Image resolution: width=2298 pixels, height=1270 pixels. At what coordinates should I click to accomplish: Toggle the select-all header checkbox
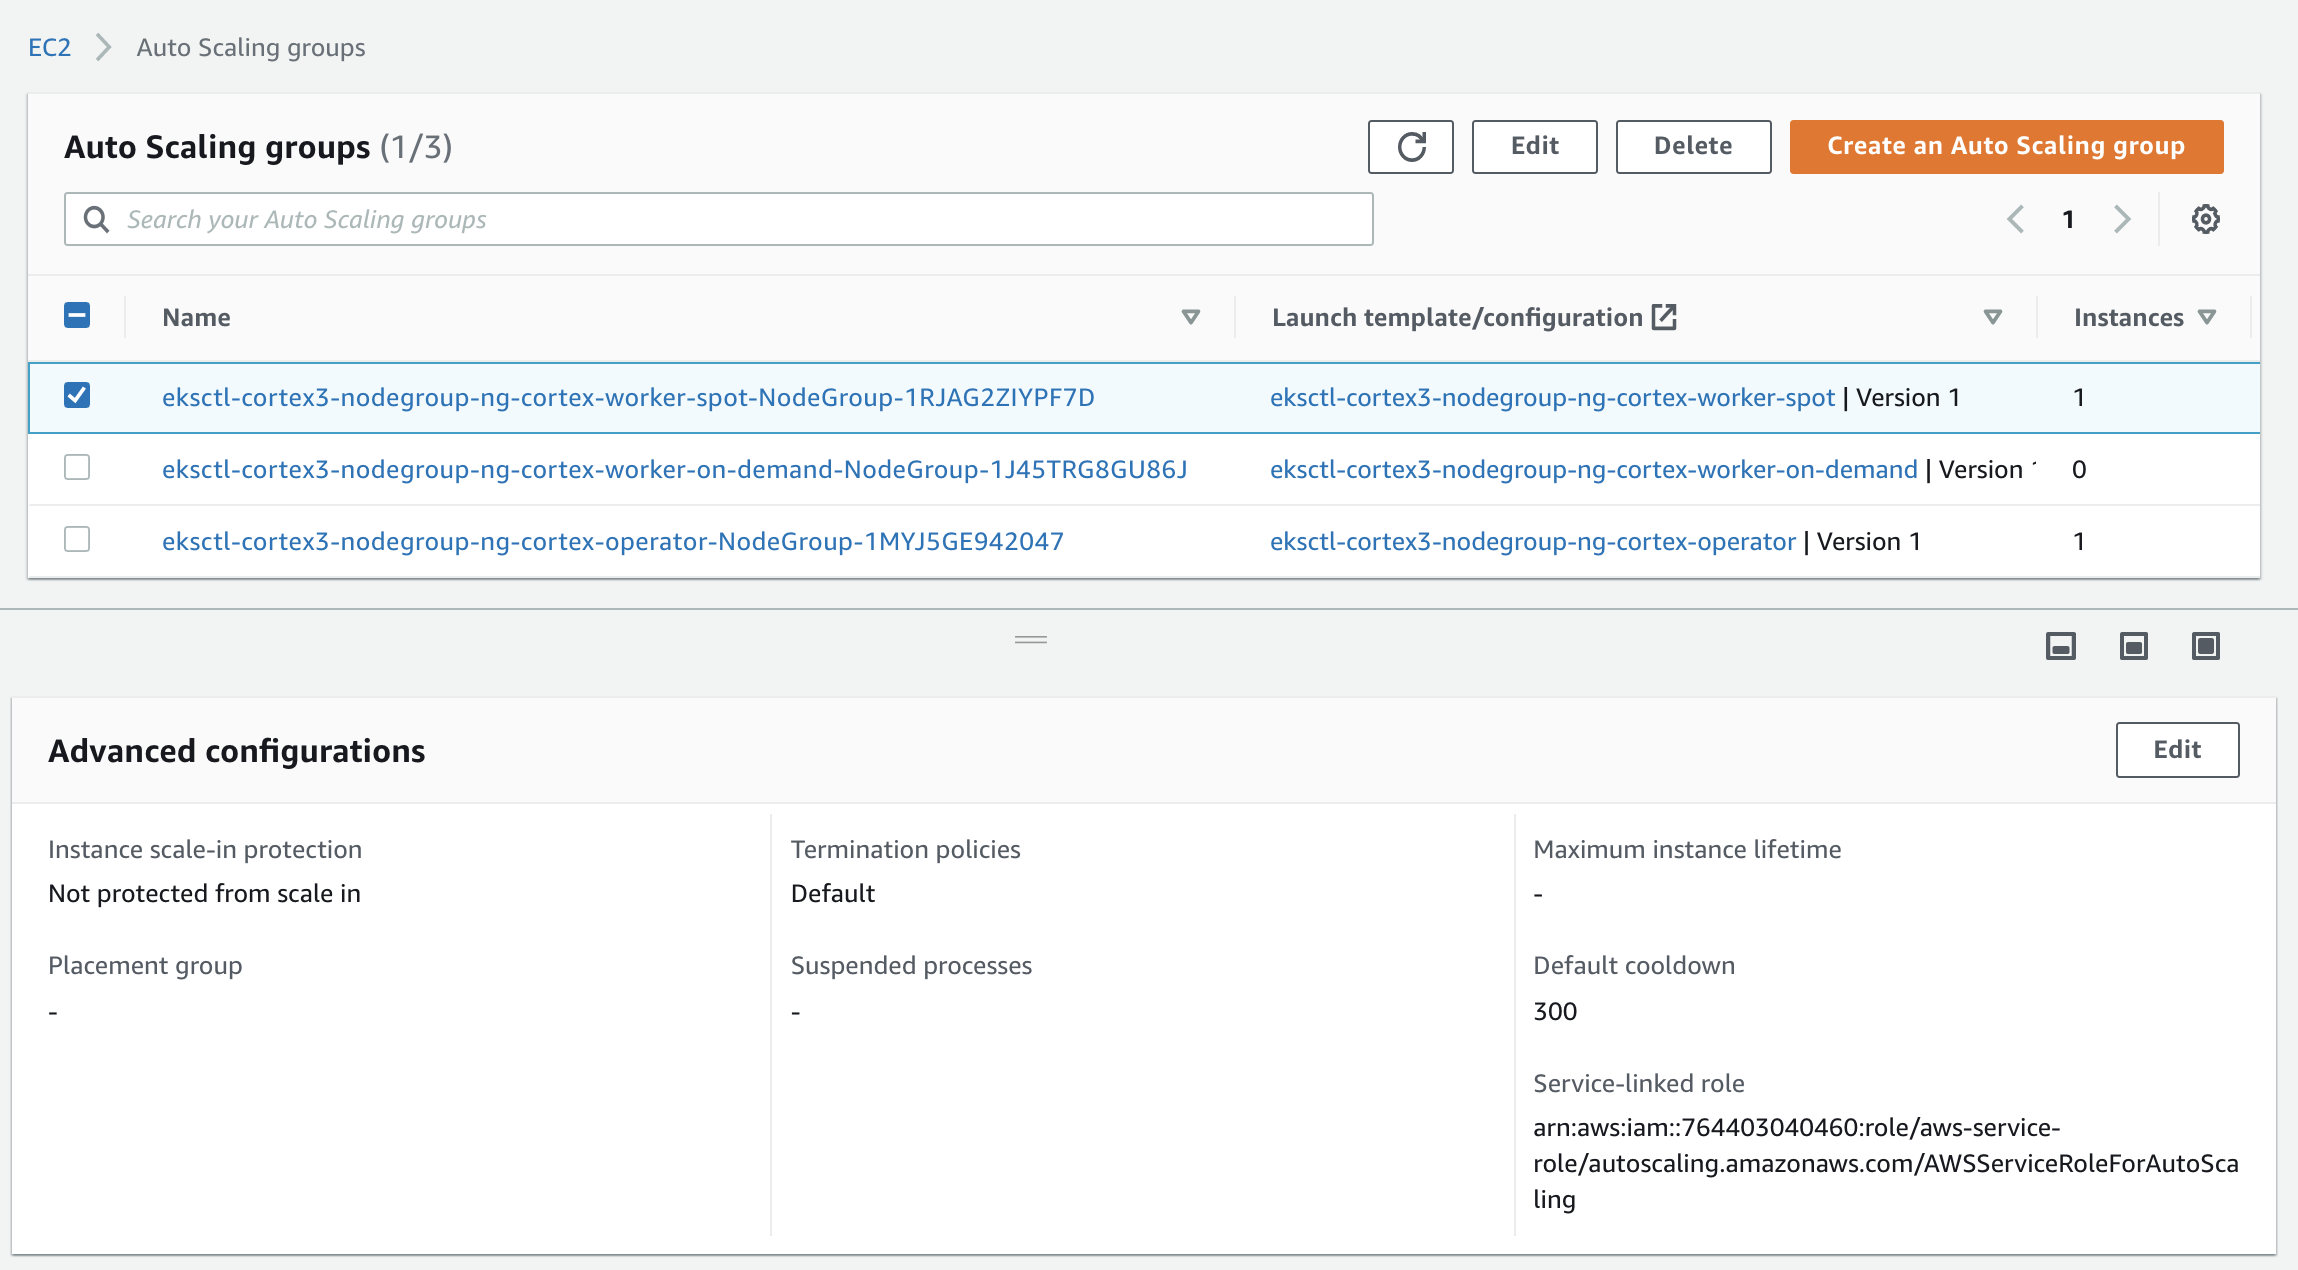point(77,316)
